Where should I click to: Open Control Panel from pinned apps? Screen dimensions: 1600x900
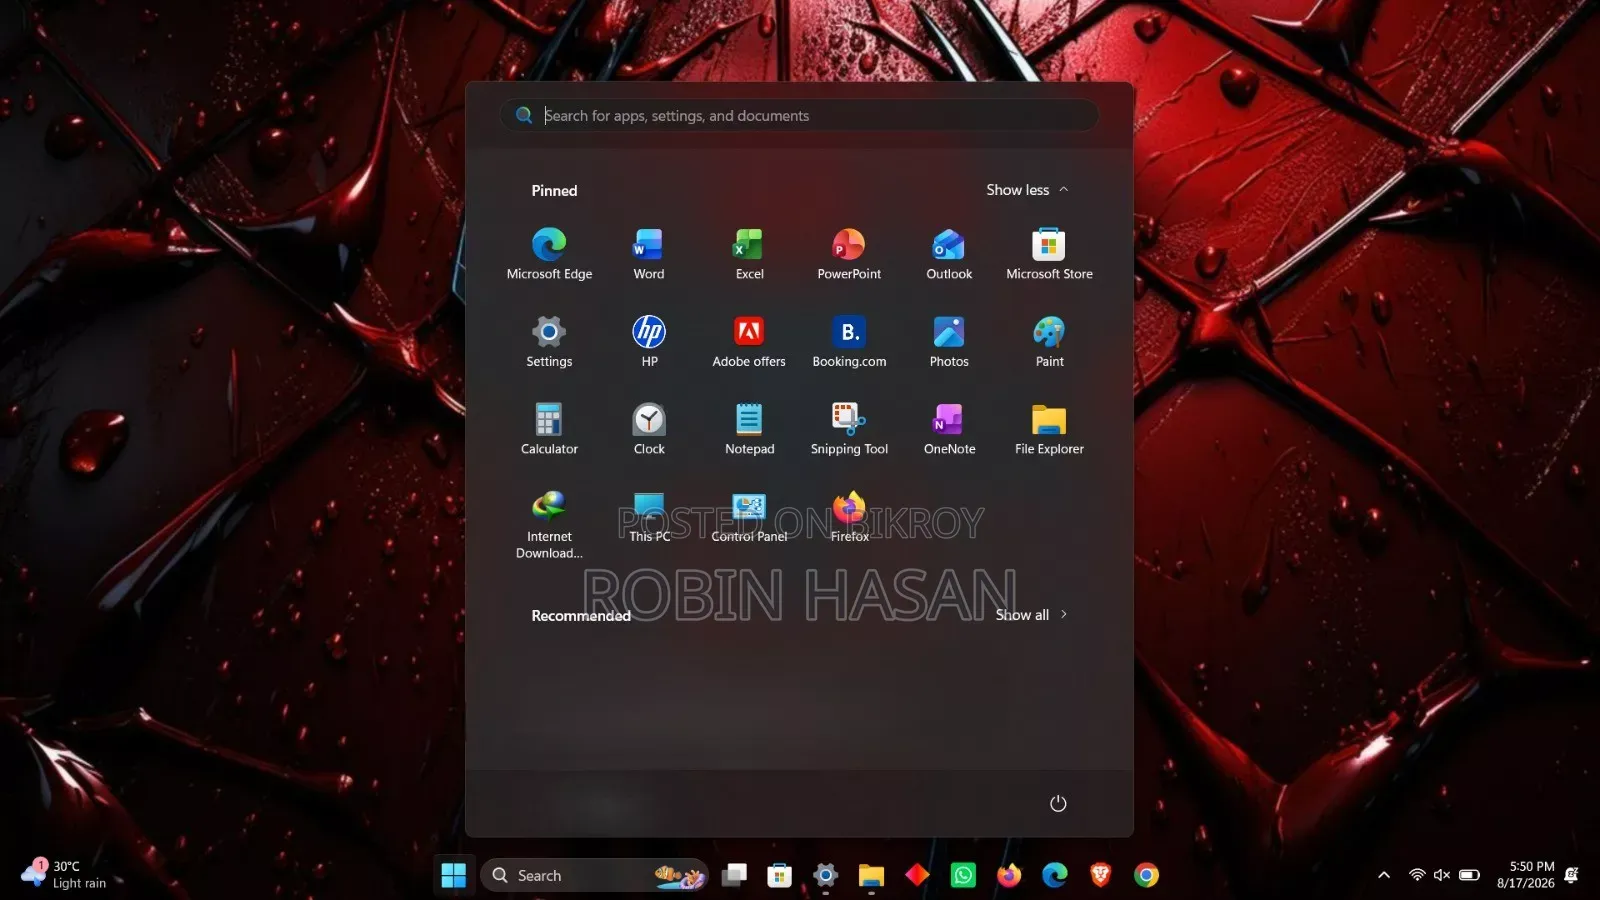pos(749,517)
